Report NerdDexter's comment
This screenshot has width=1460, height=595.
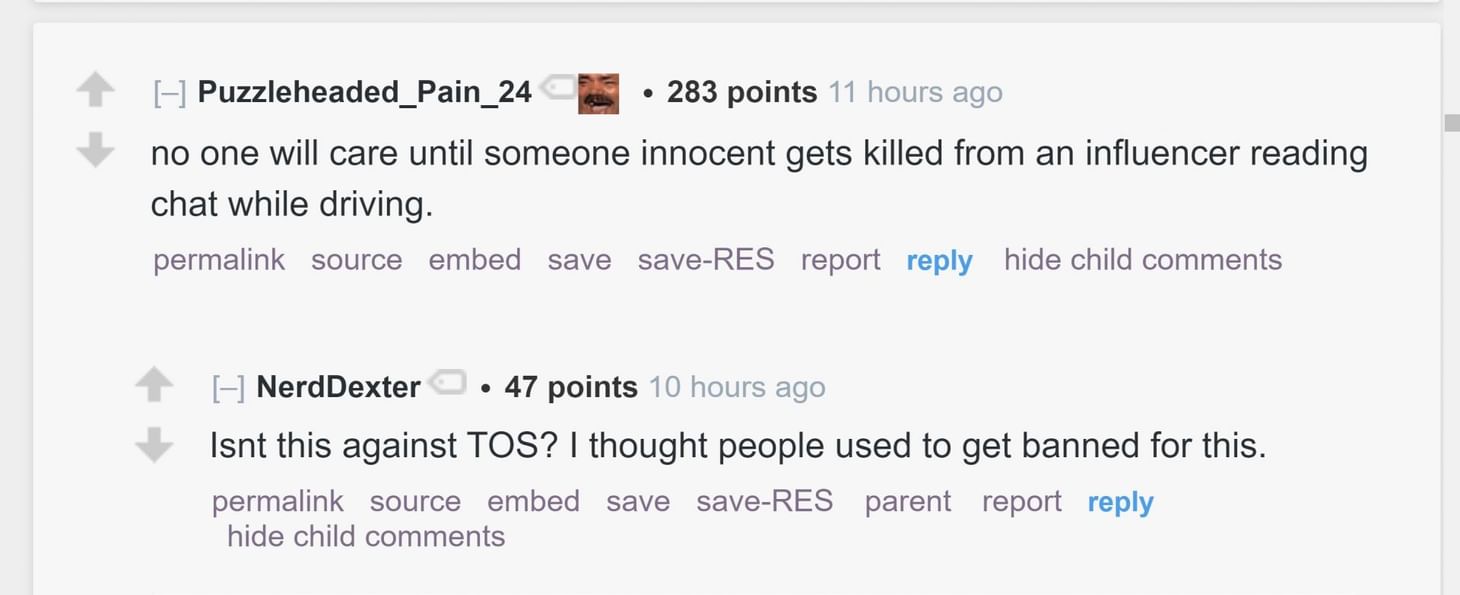click(x=1020, y=501)
